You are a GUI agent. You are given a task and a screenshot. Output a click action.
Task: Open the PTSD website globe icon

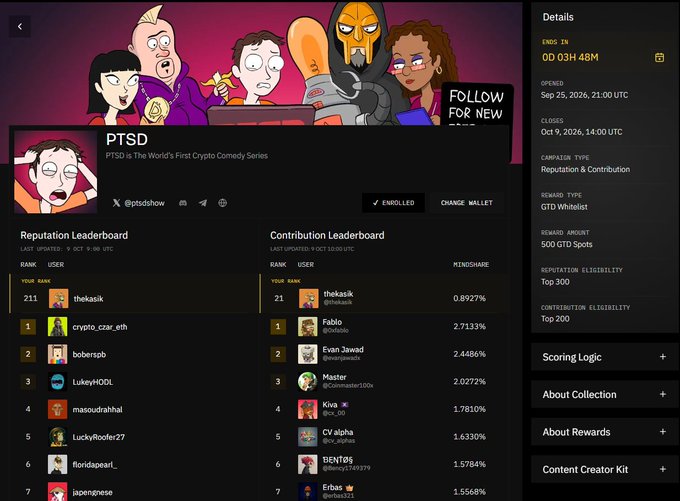pos(222,203)
